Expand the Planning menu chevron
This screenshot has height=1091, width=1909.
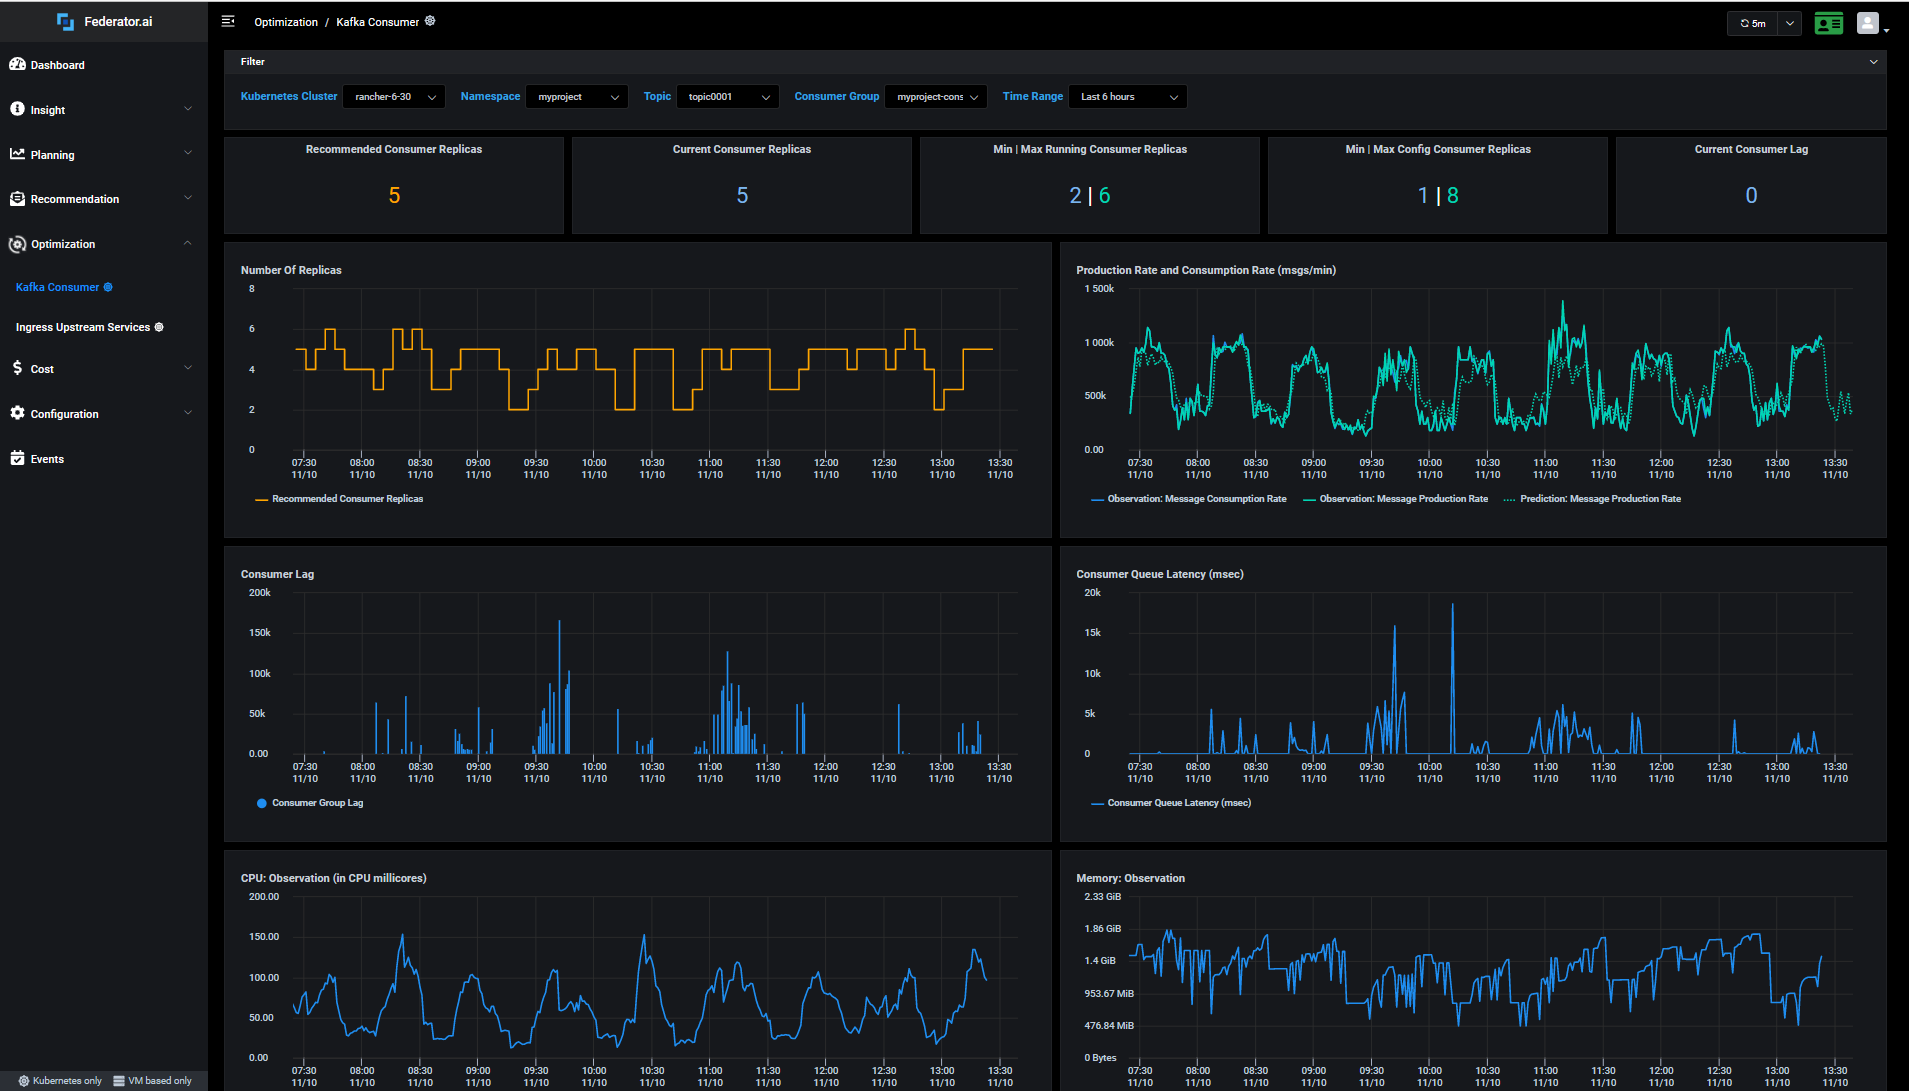point(188,154)
